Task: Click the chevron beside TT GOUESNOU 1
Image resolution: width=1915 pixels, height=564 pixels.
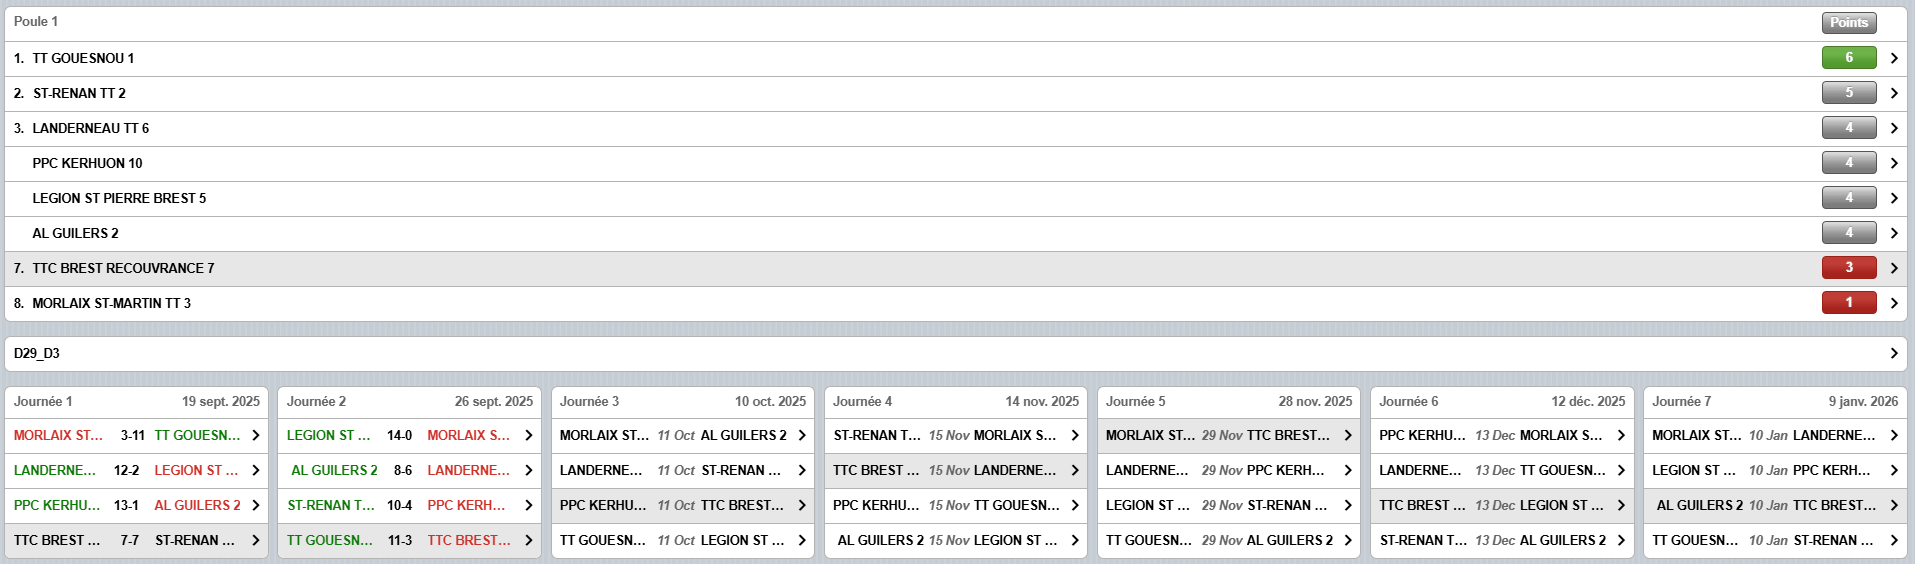Action: pyautogui.click(x=1893, y=58)
